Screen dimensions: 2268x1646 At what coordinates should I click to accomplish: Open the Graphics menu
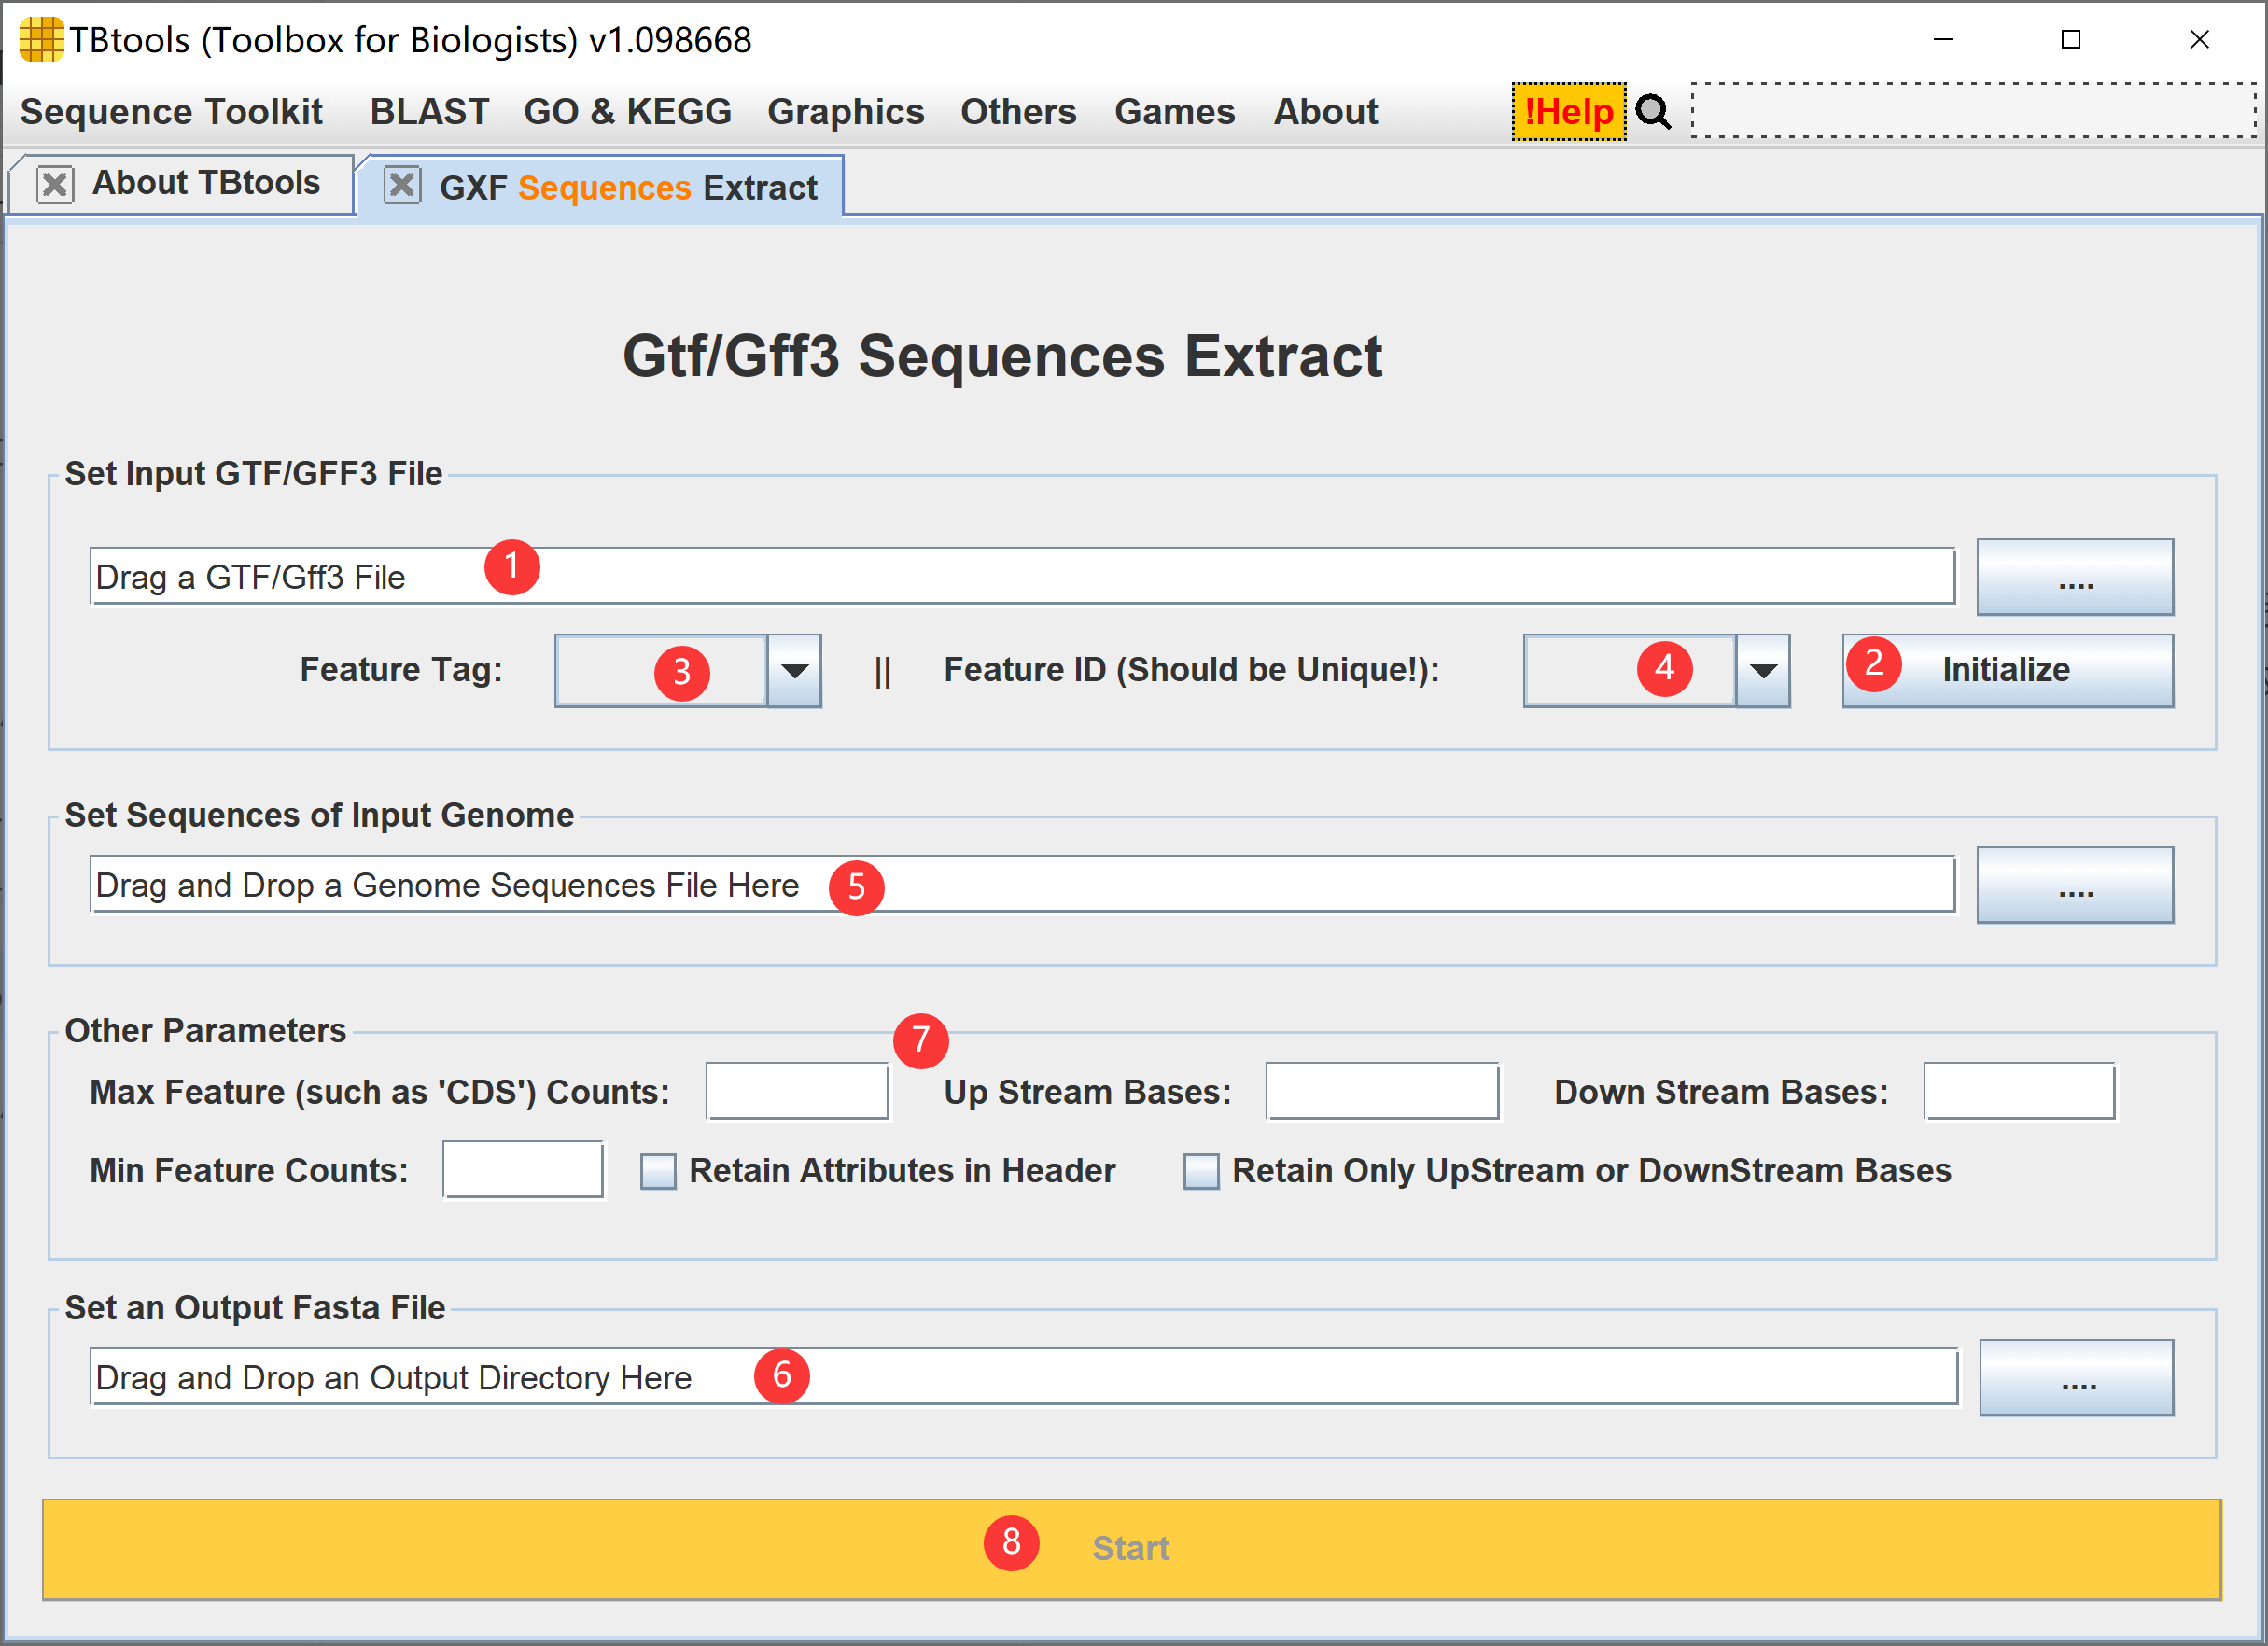click(845, 111)
